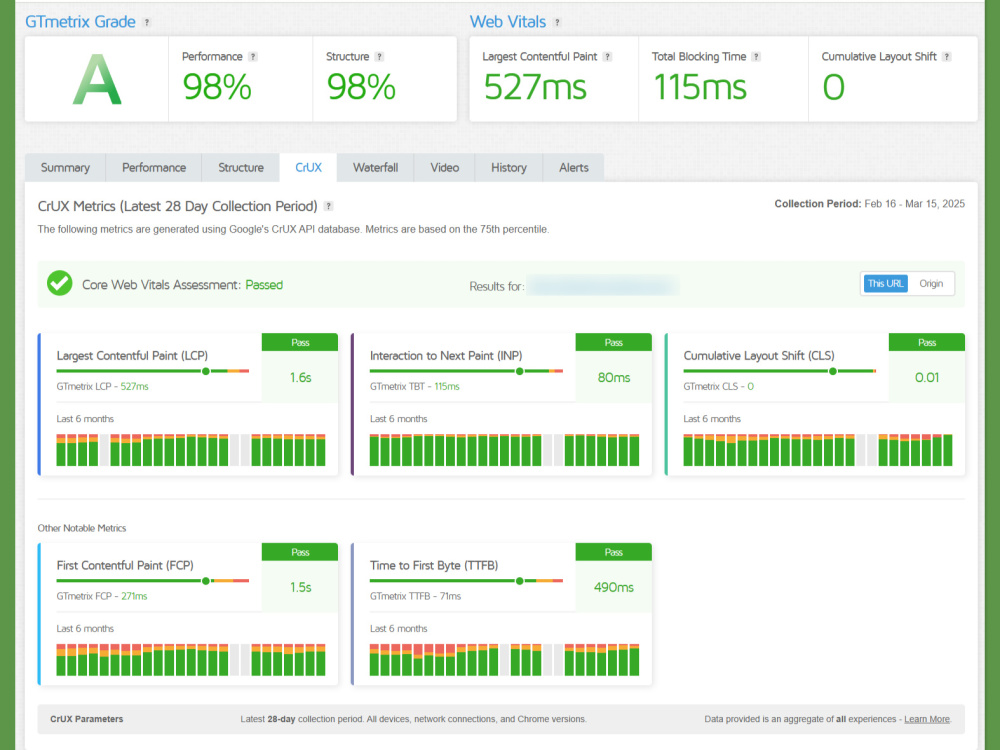1000x750 pixels.
Task: Click the help icon beside GTmetrix Grade
Action: 147,22
